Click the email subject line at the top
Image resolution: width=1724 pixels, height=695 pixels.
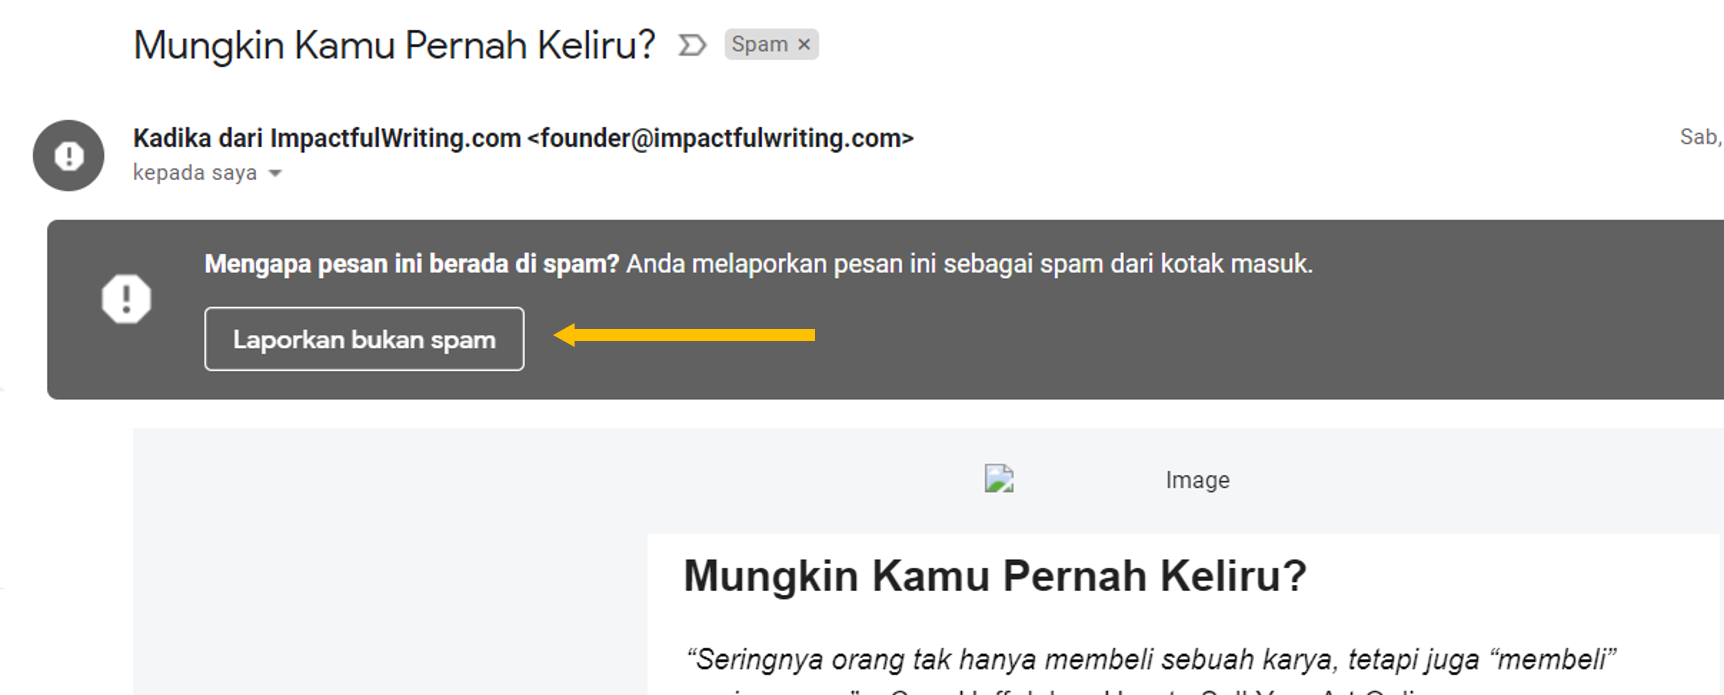click(x=394, y=46)
